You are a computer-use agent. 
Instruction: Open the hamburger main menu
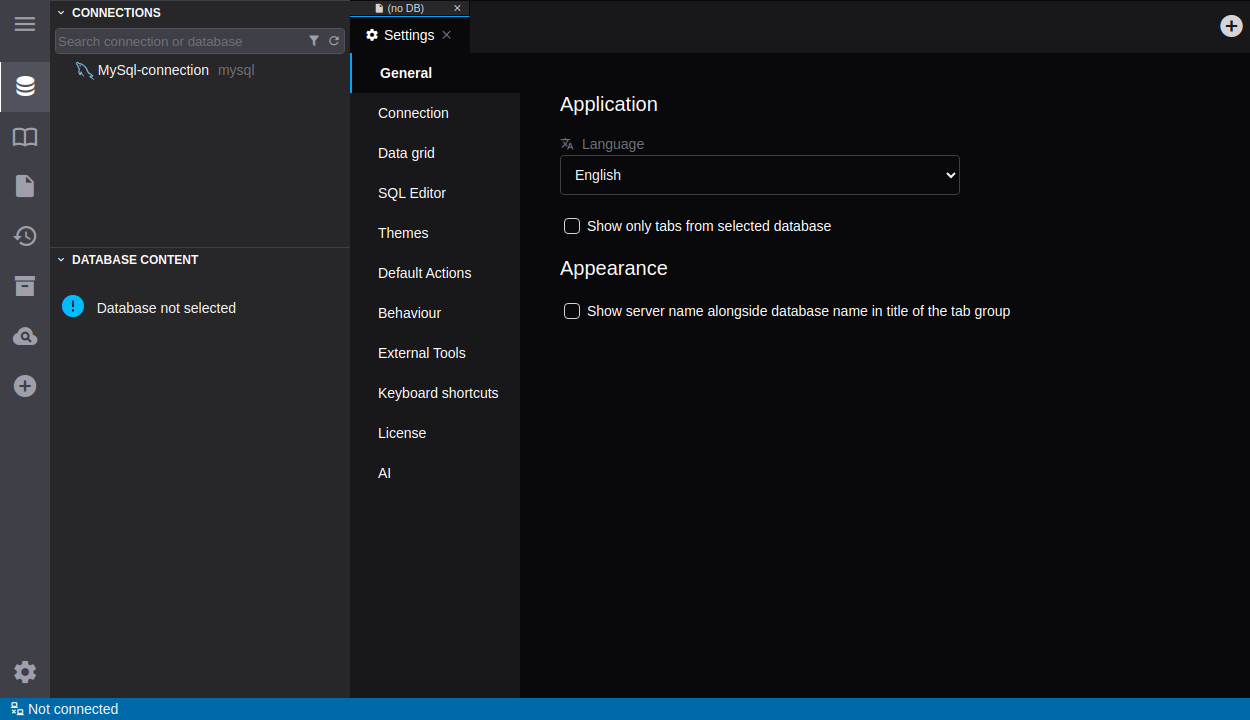pos(25,24)
